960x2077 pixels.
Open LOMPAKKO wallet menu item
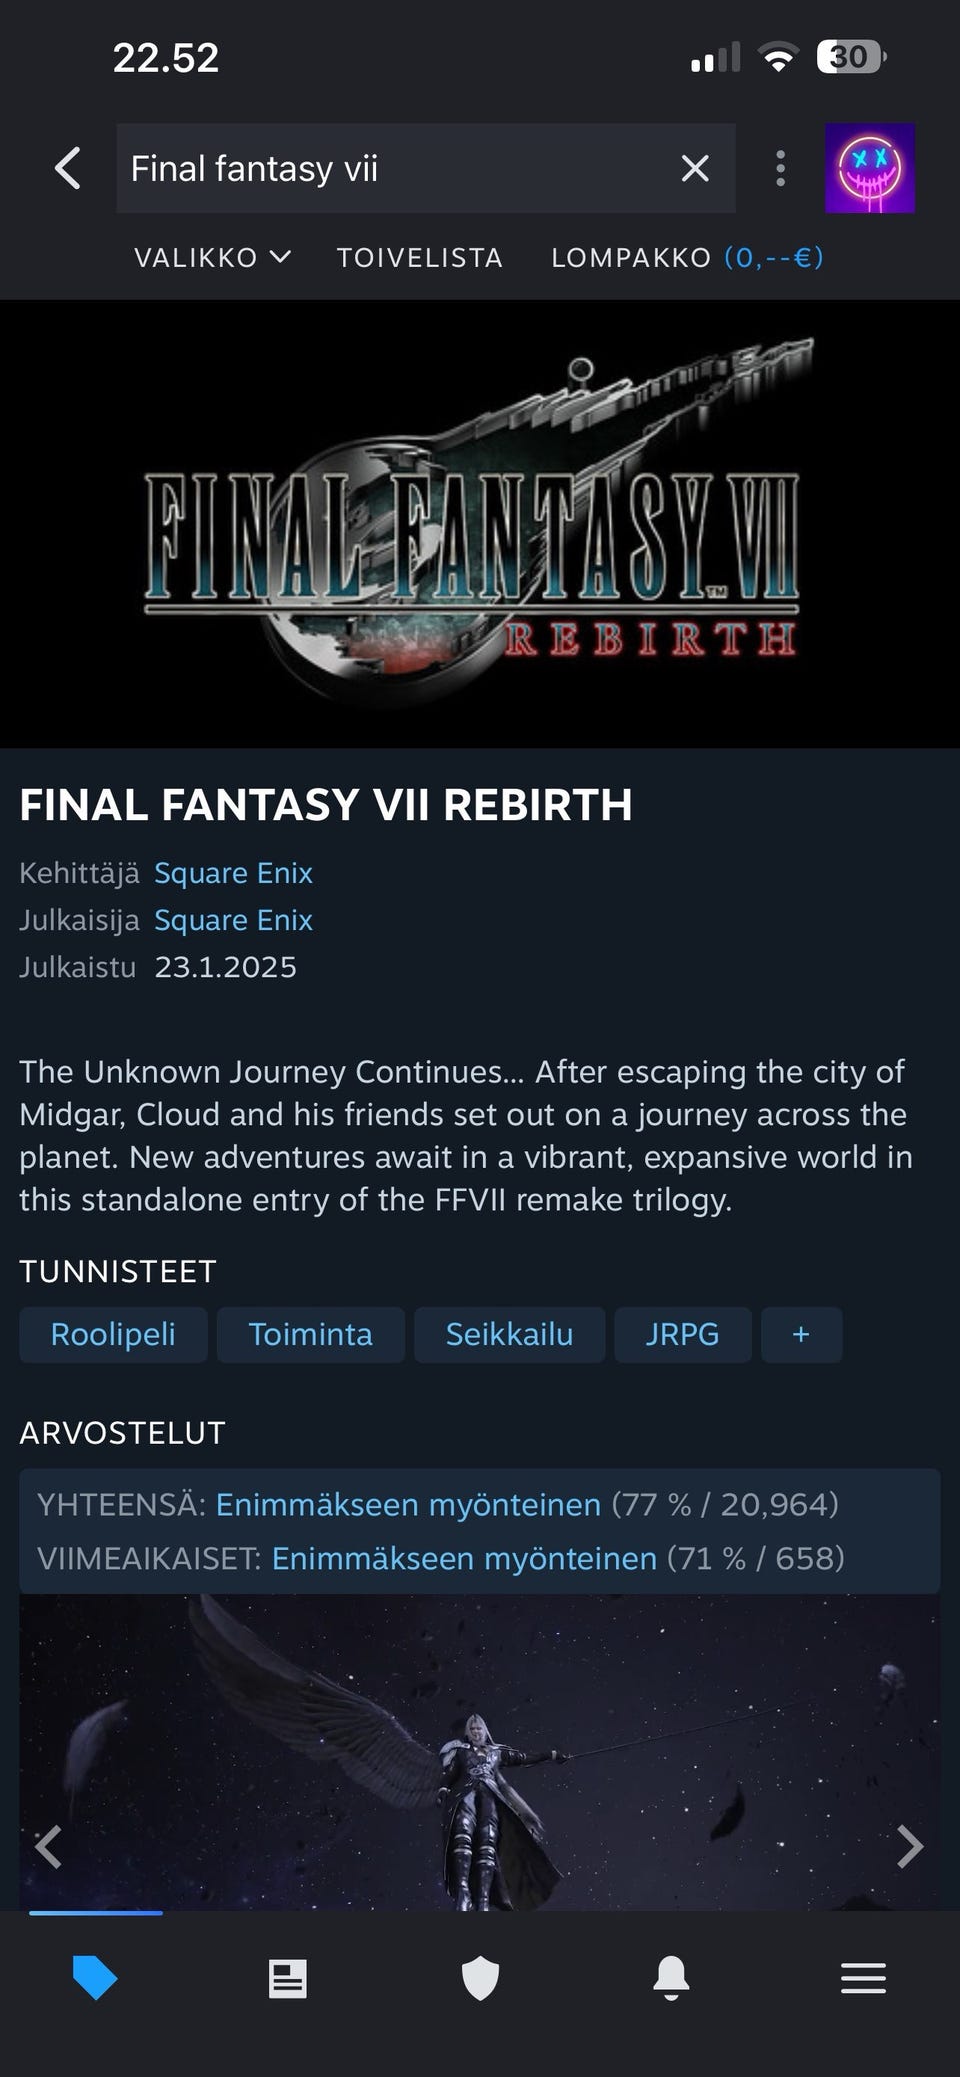(687, 258)
